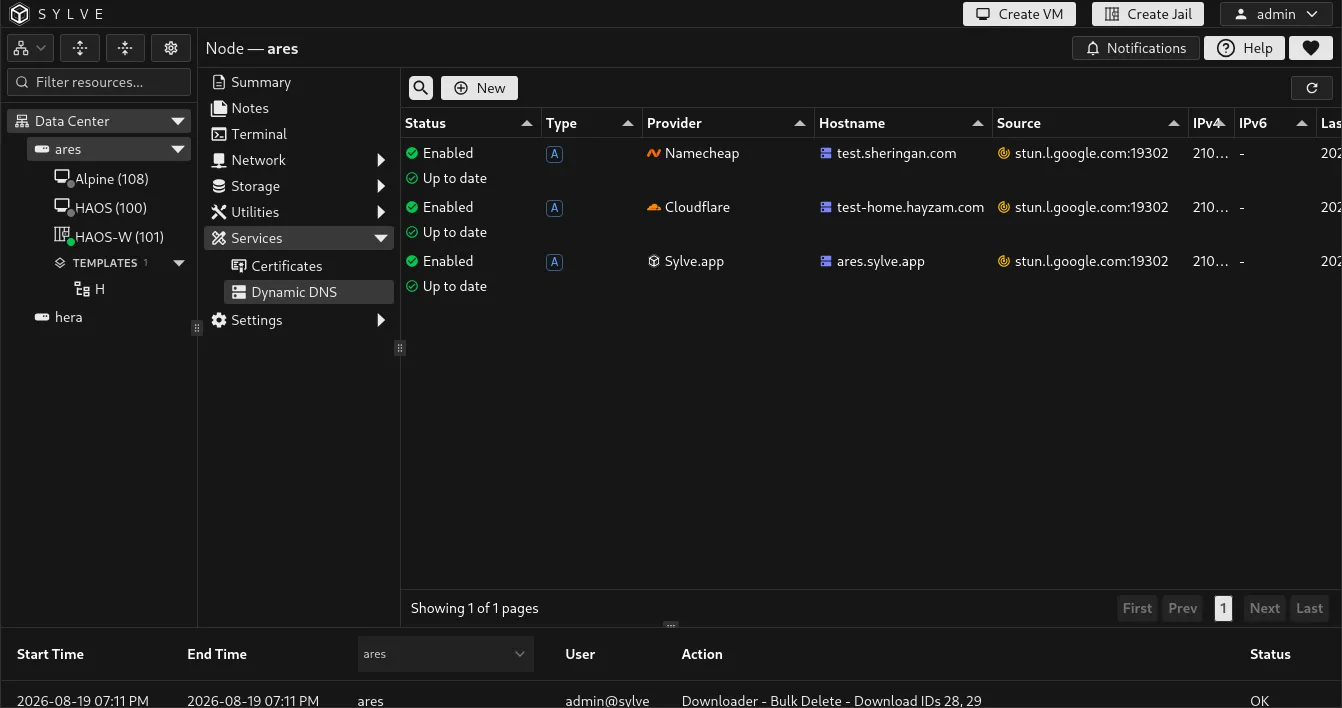This screenshot has height=708, width=1342.
Task: Click A record badge in Namecheap row
Action: [x=554, y=154]
